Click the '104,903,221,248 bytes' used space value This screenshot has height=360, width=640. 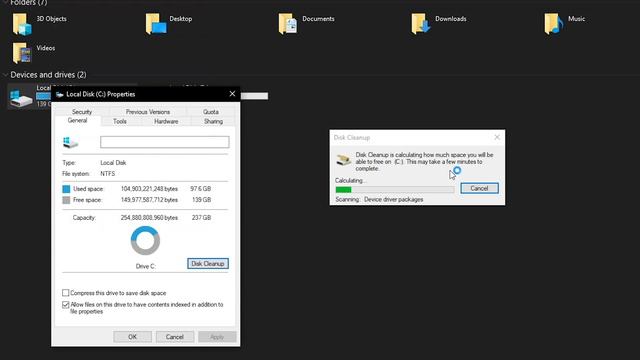coord(149,189)
